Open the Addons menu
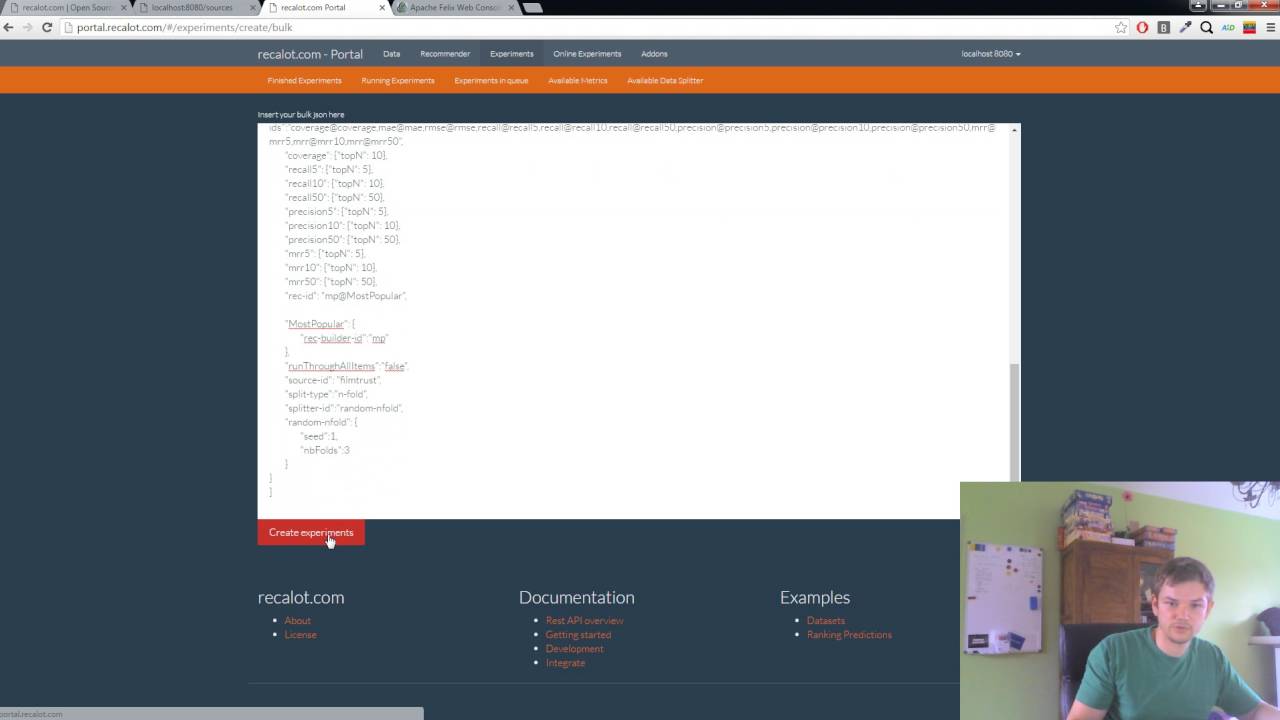The image size is (1280, 720). pos(654,54)
